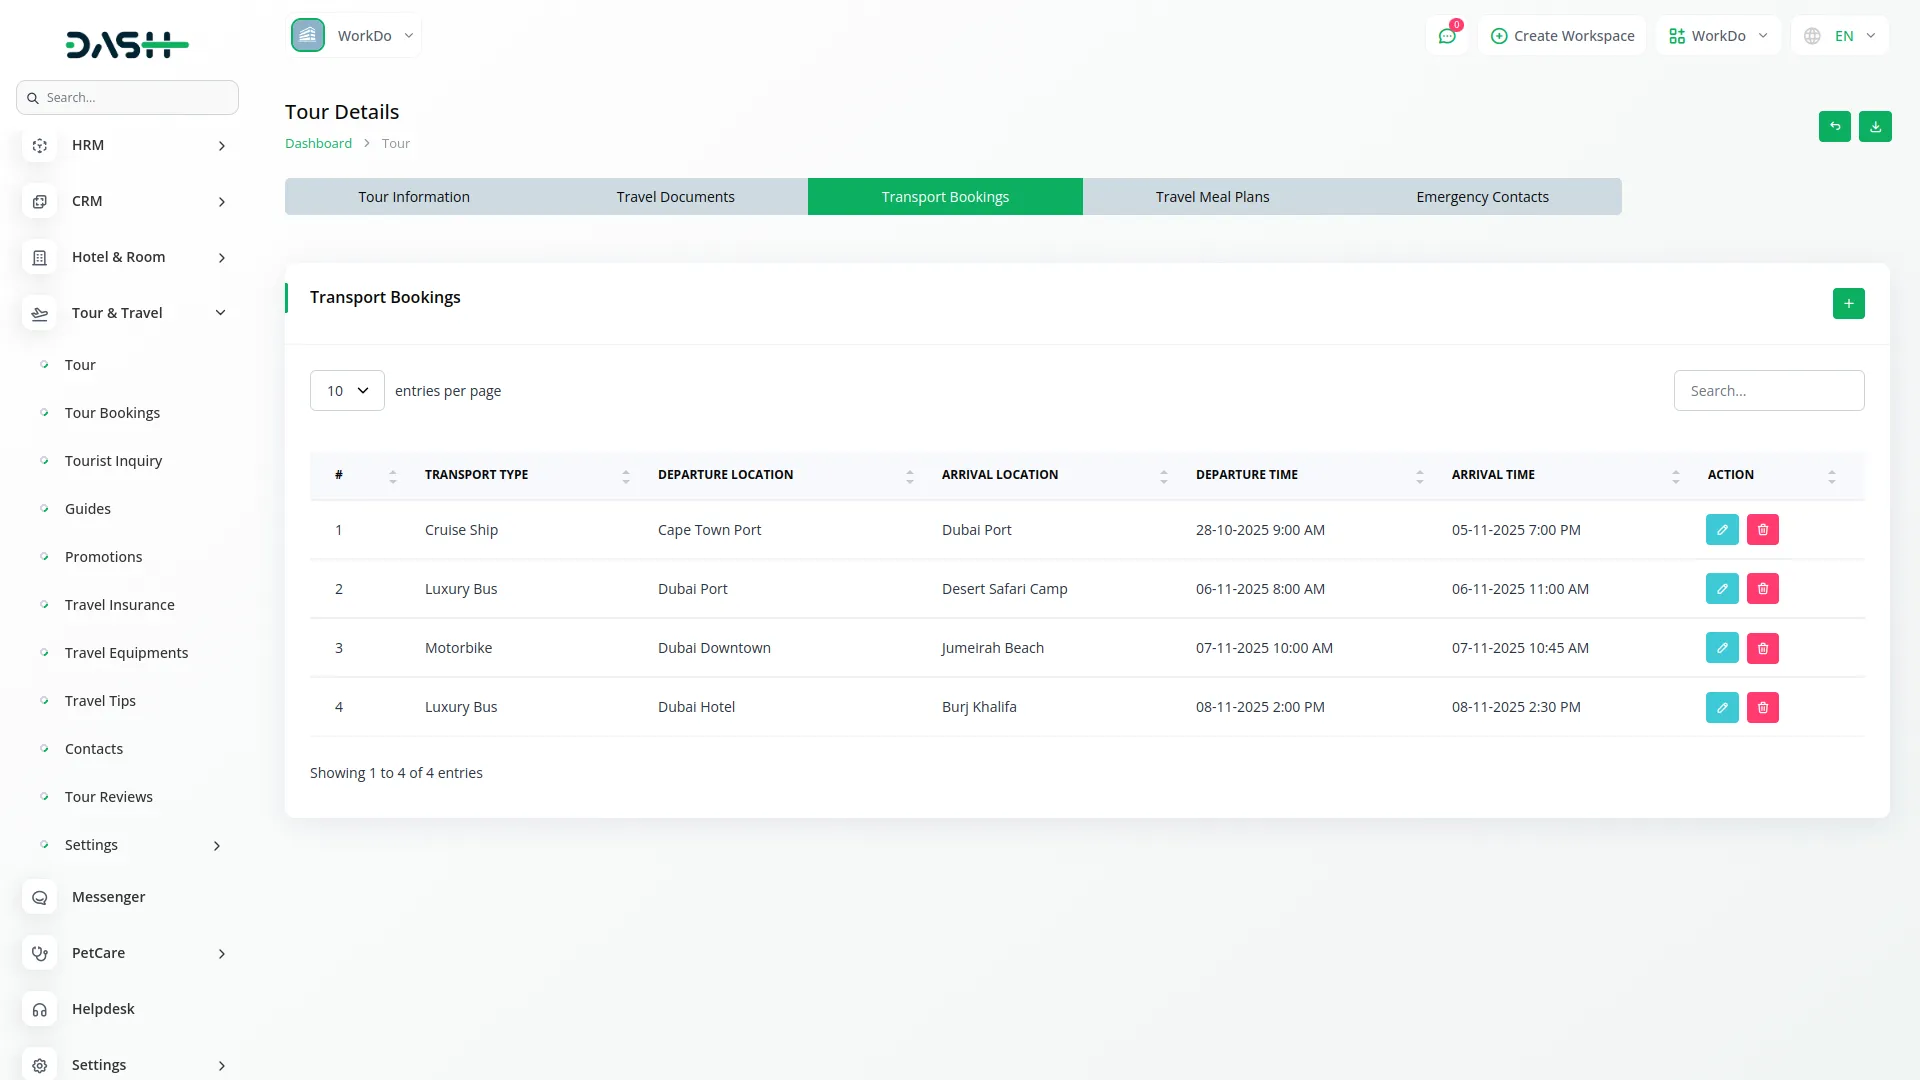Viewport: 1920px width, 1080px height.
Task: Click the Helpdesk headset icon
Action: point(40,1010)
